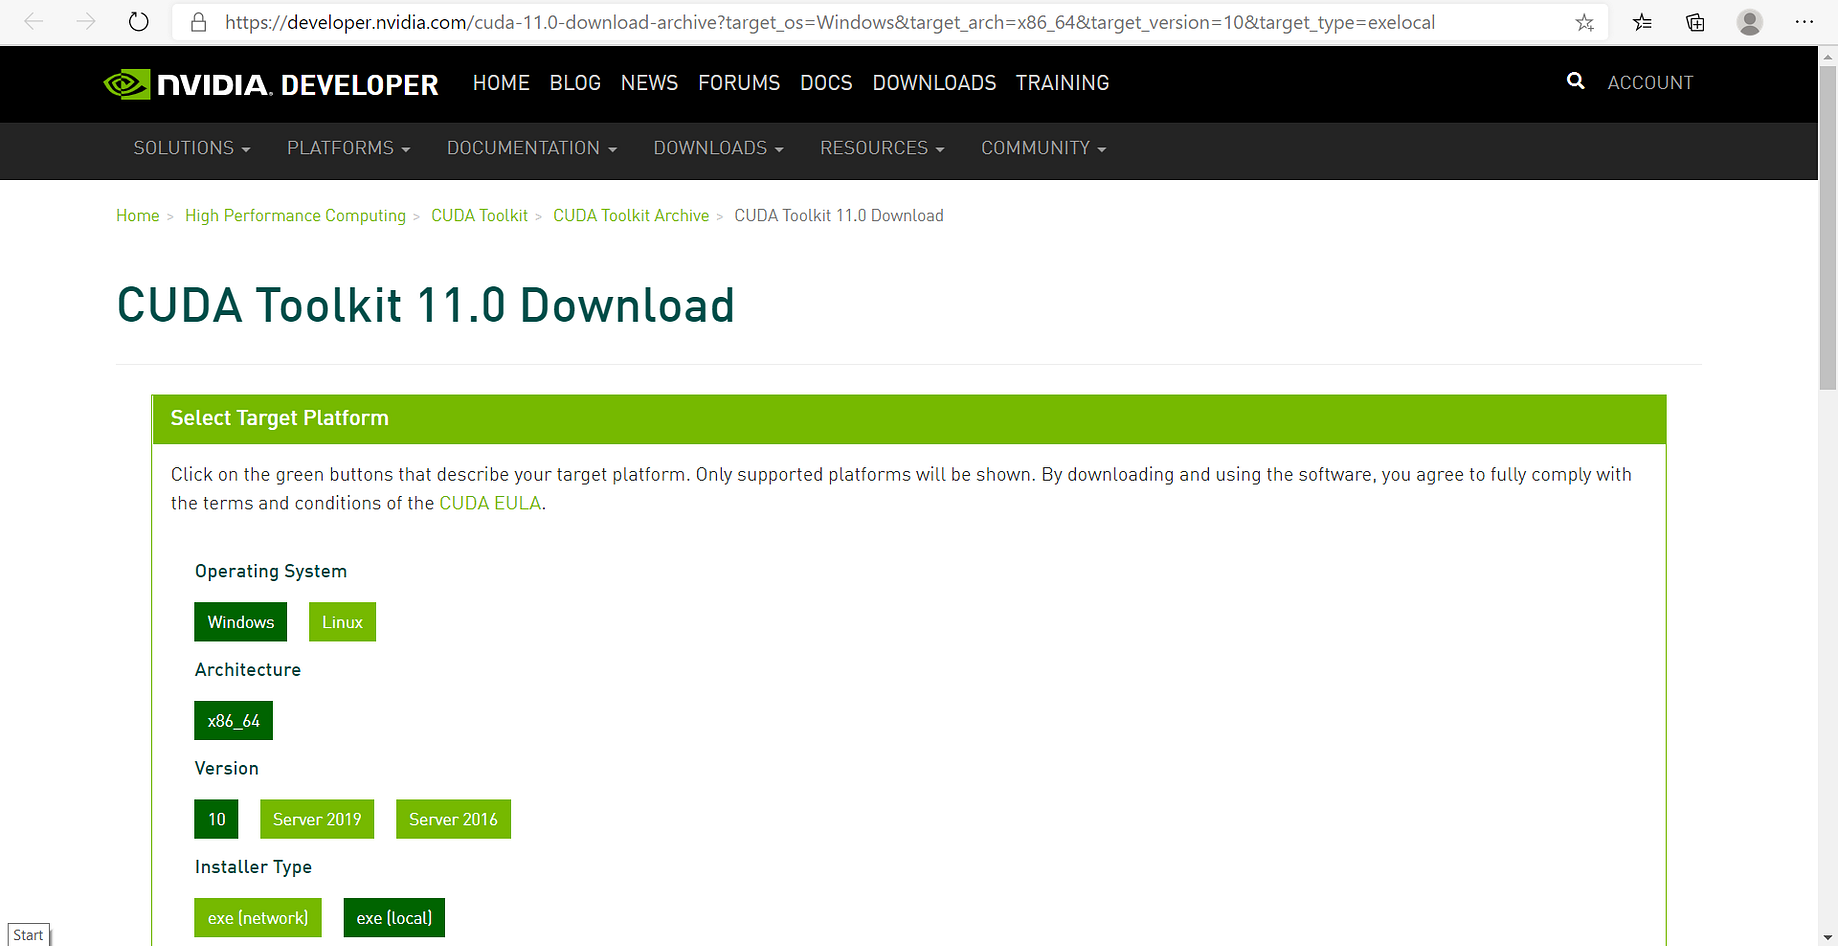Viewport: 1838px width, 946px height.
Task: Click the browser back arrow
Action: click(34, 22)
